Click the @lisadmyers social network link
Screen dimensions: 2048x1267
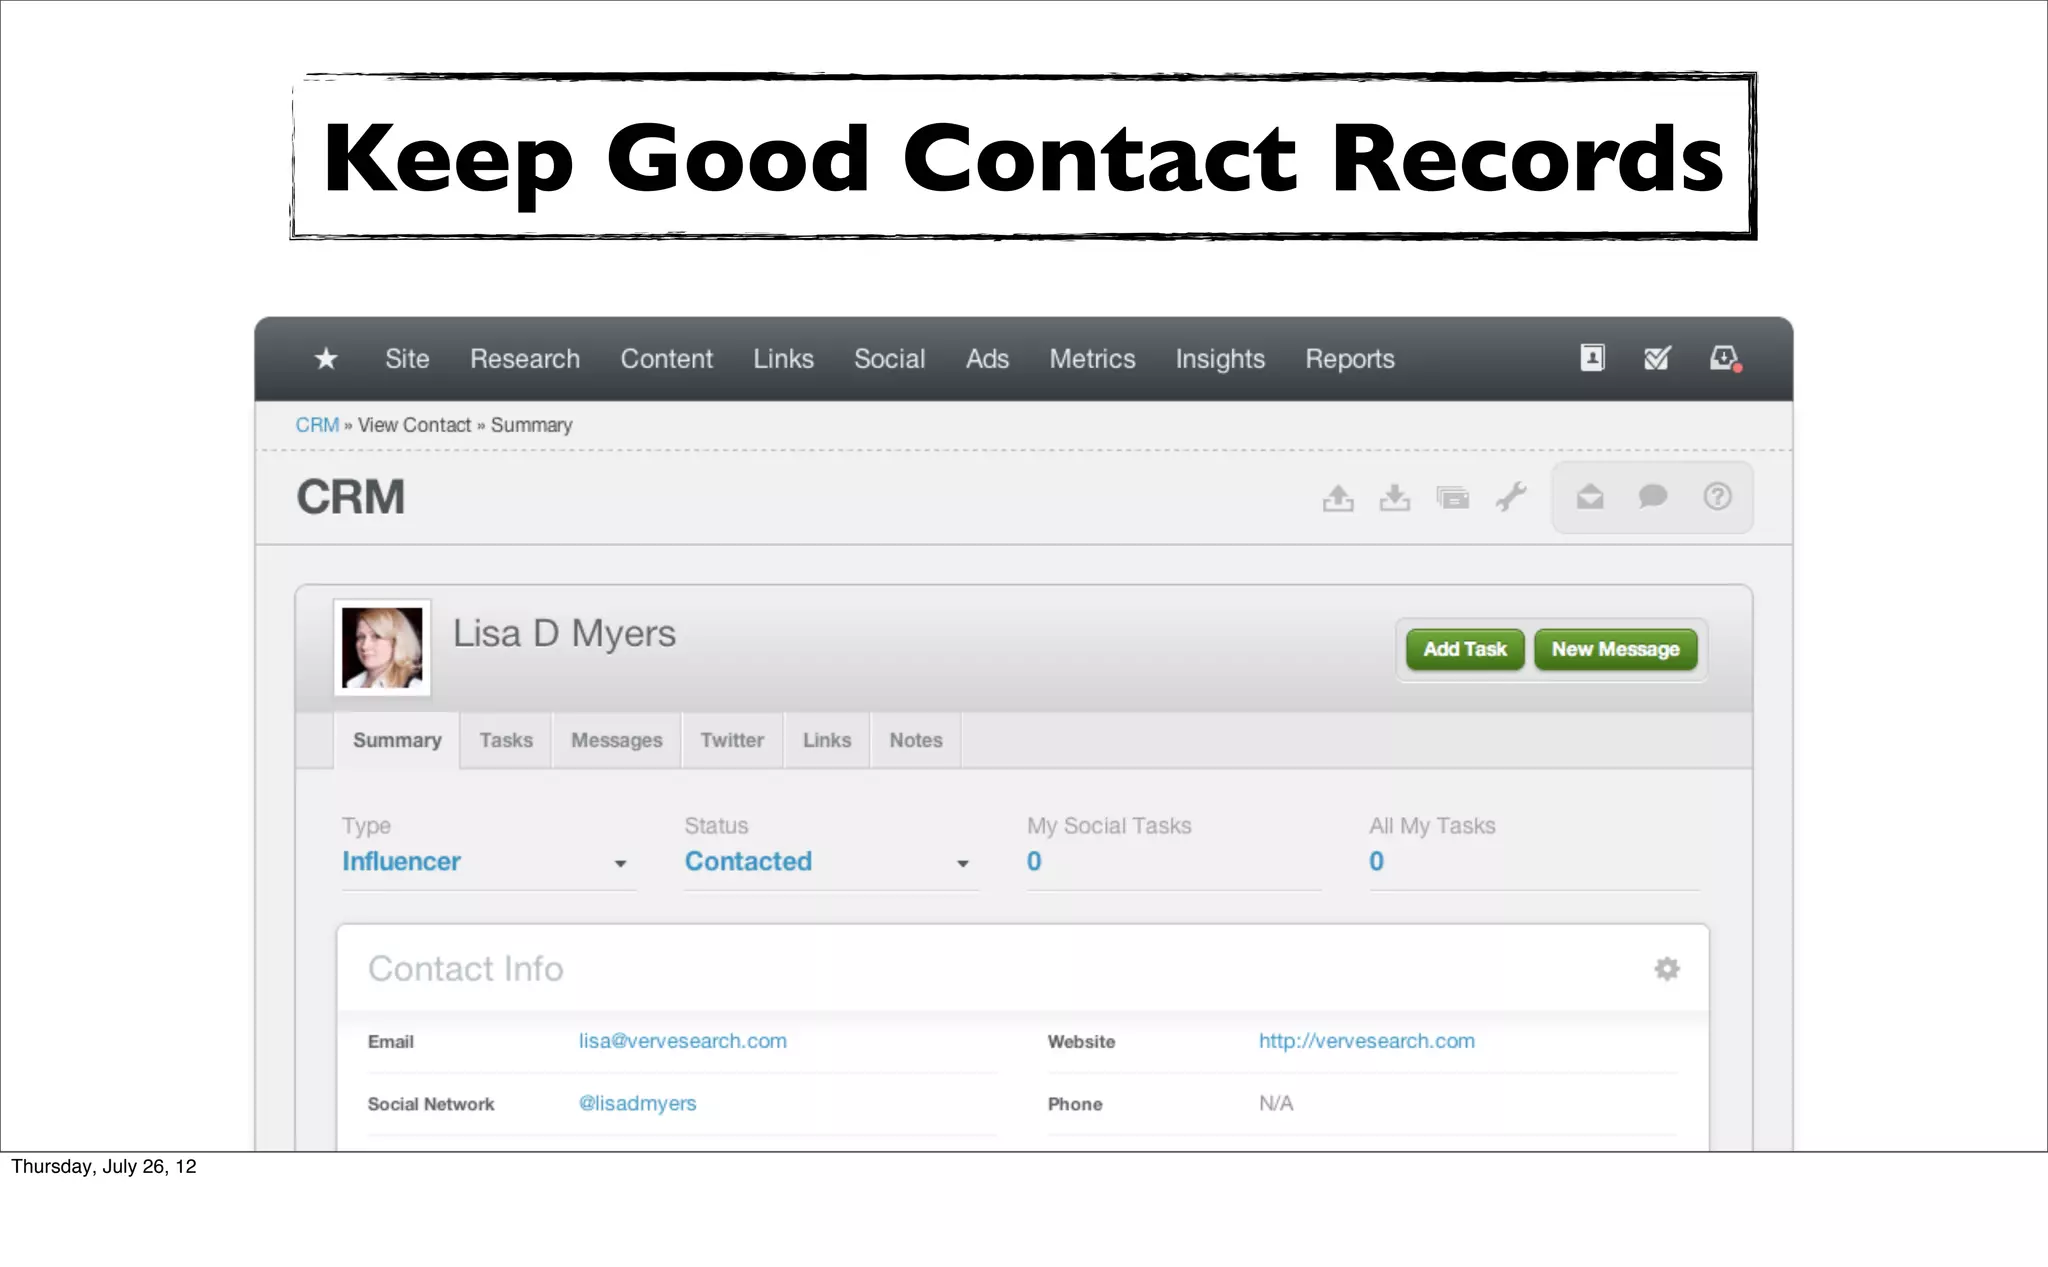click(x=638, y=1103)
